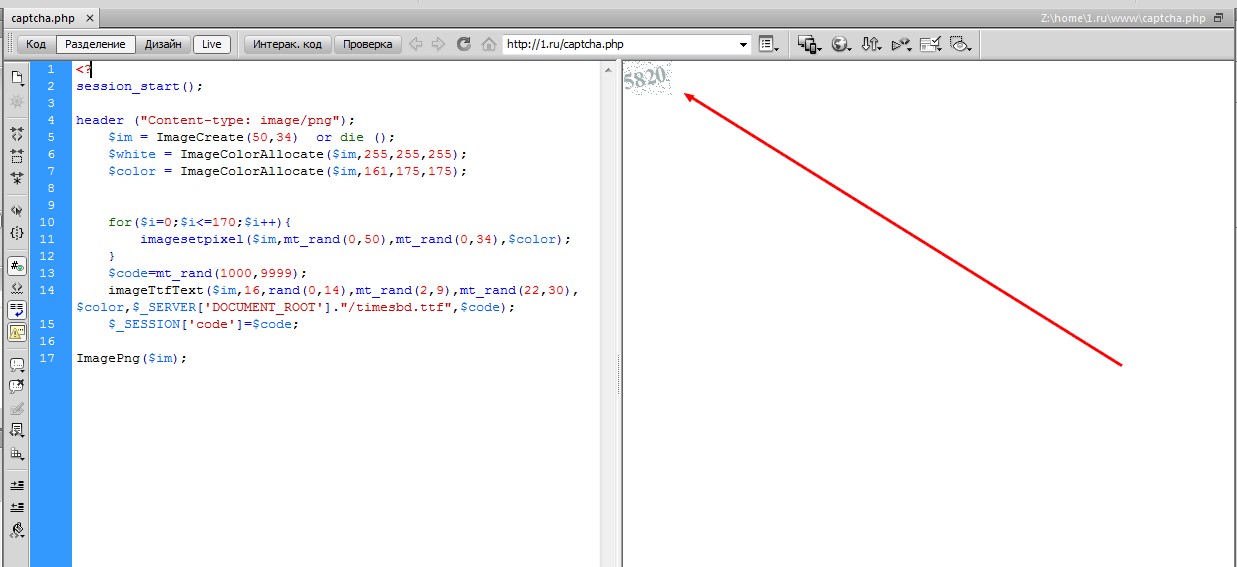Toggle Live view mode

coord(211,44)
